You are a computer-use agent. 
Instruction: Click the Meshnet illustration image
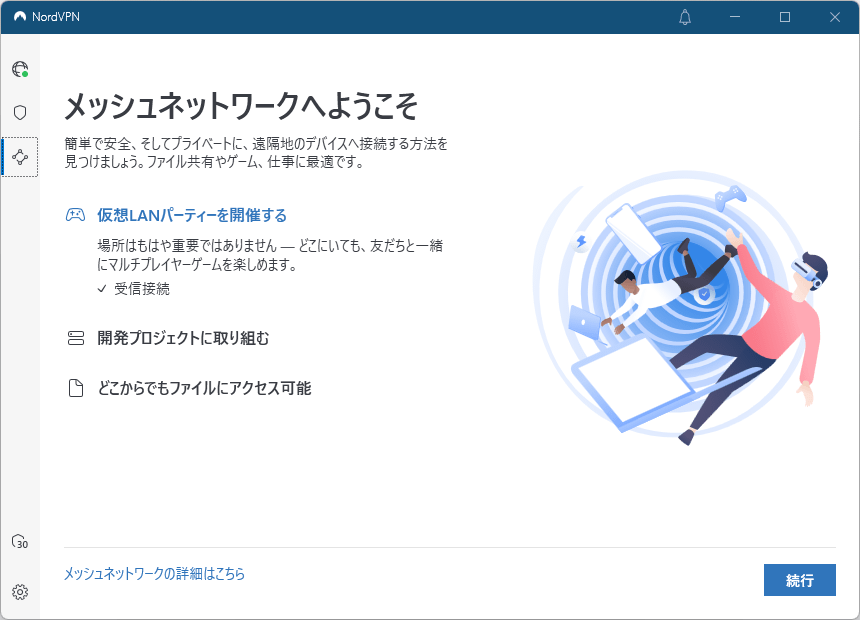[x=680, y=307]
